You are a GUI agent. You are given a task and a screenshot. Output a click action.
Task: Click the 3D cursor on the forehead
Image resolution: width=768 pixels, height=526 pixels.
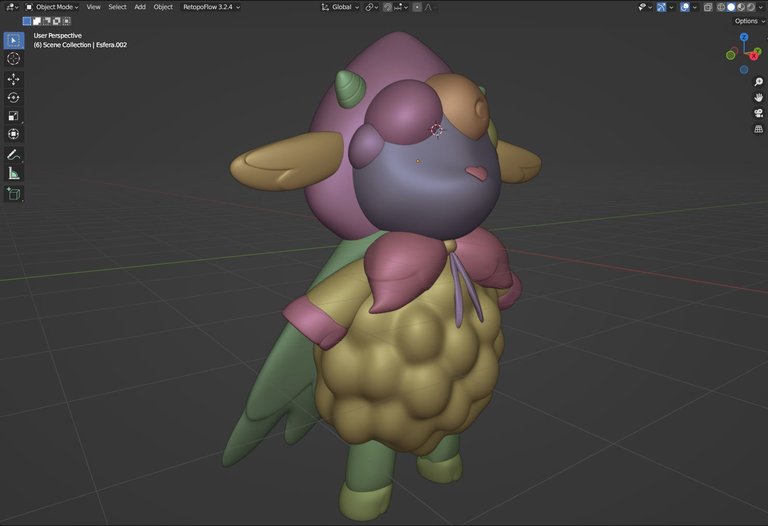(436, 130)
